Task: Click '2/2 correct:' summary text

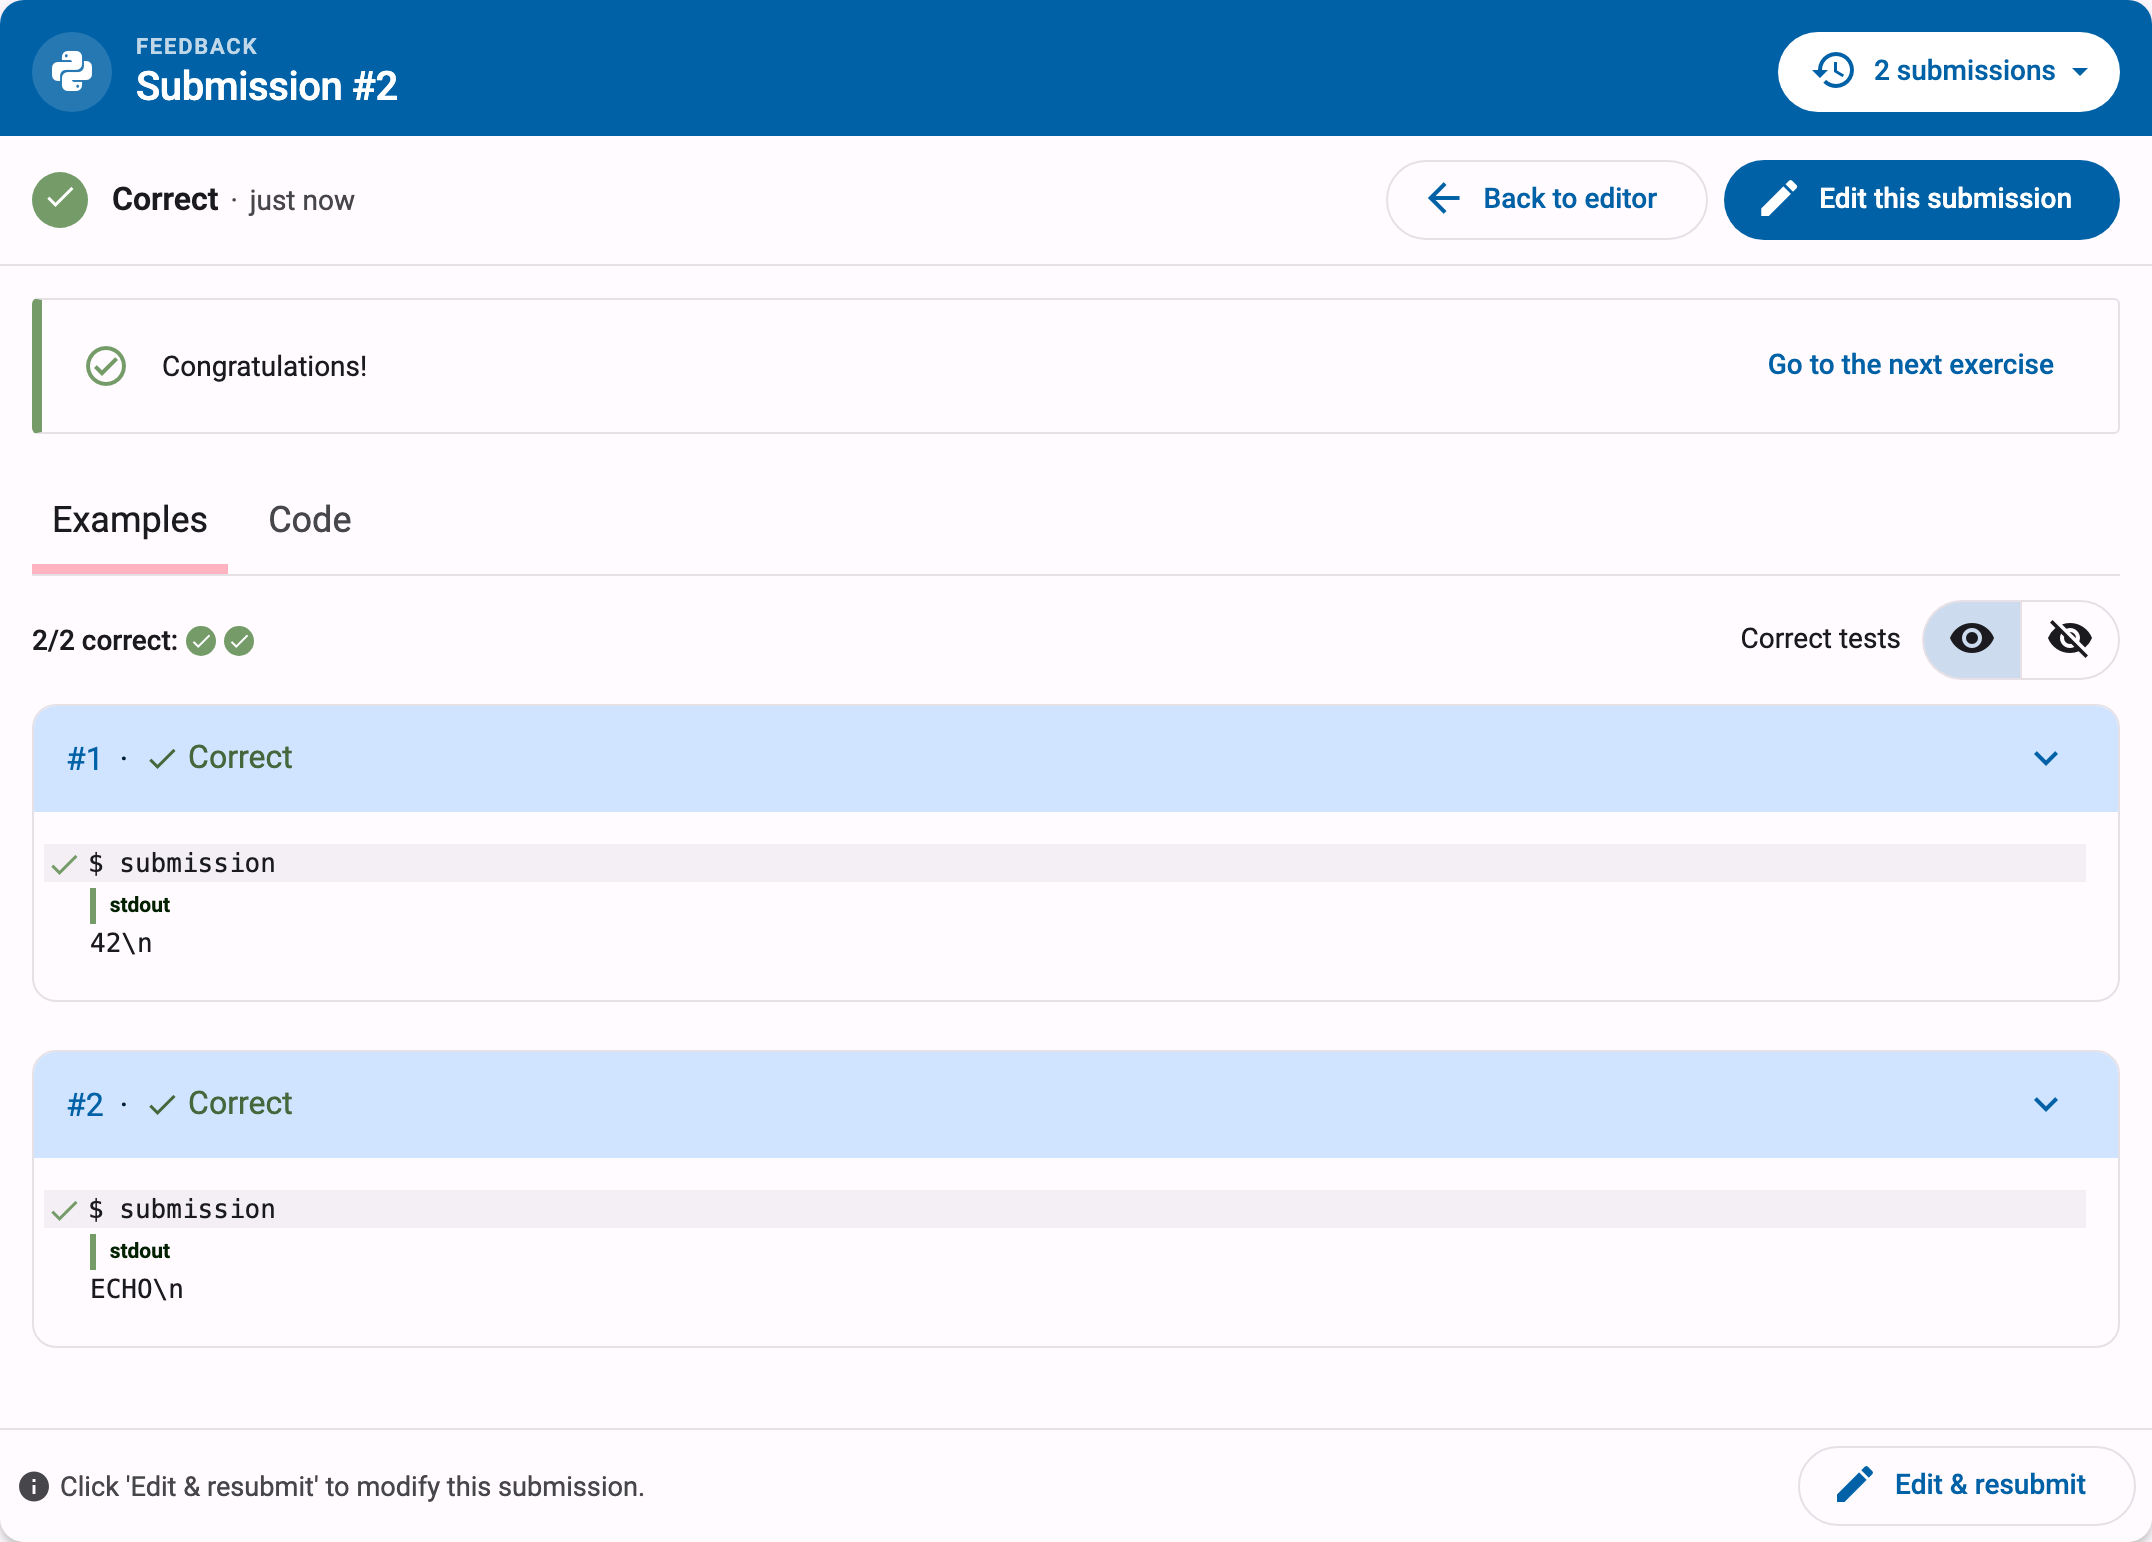Action: pyautogui.click(x=105, y=641)
